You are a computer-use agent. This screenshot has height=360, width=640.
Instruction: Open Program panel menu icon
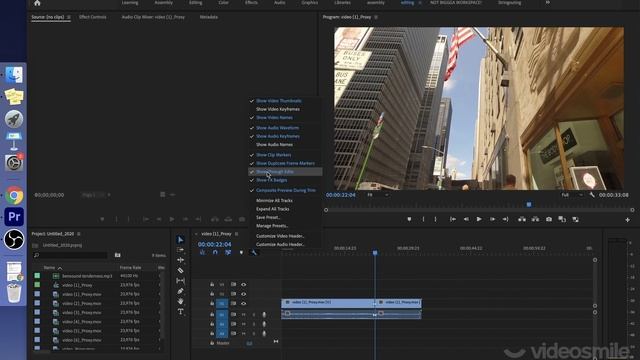point(376,17)
